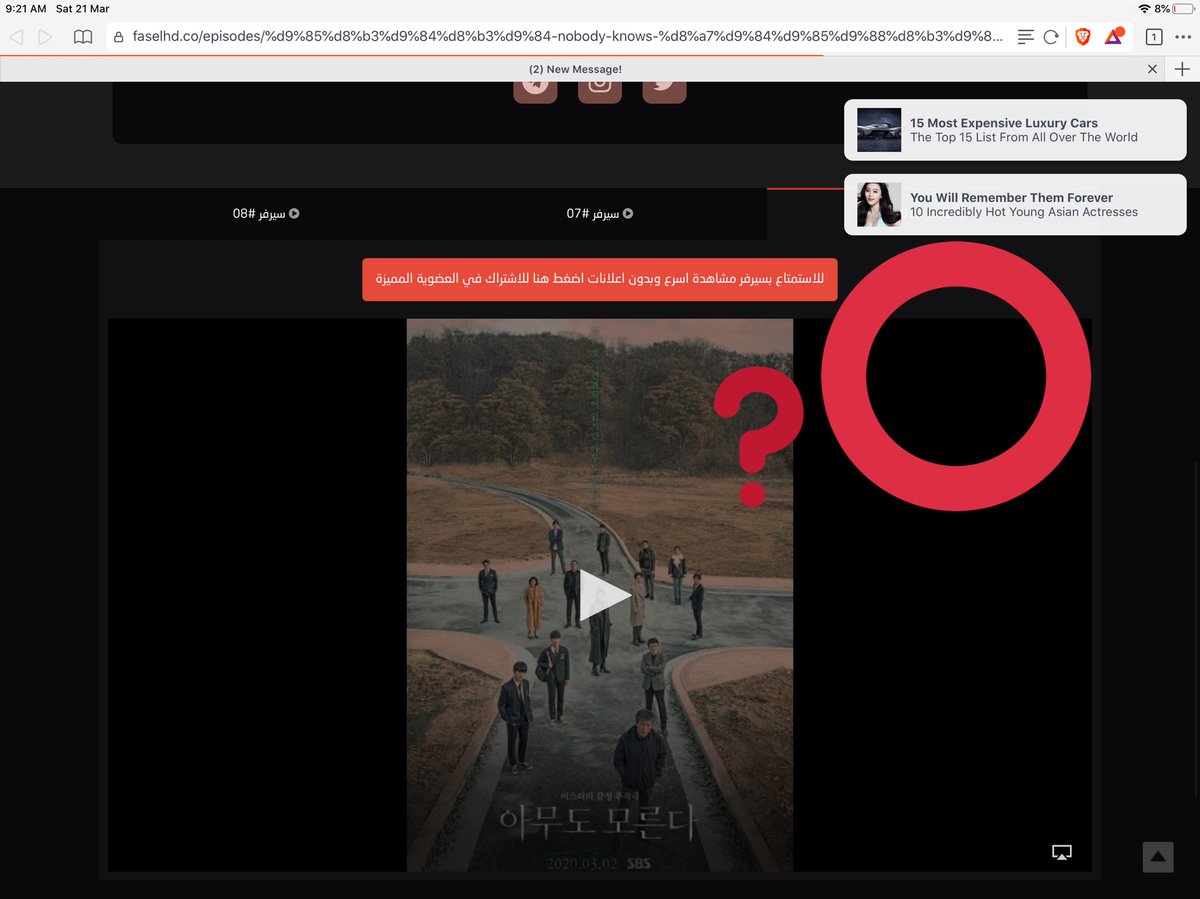1200x899 pixels.
Task: Click "10 Incredibly Hot Young Asian Actresses" text
Action: click(x=1024, y=212)
